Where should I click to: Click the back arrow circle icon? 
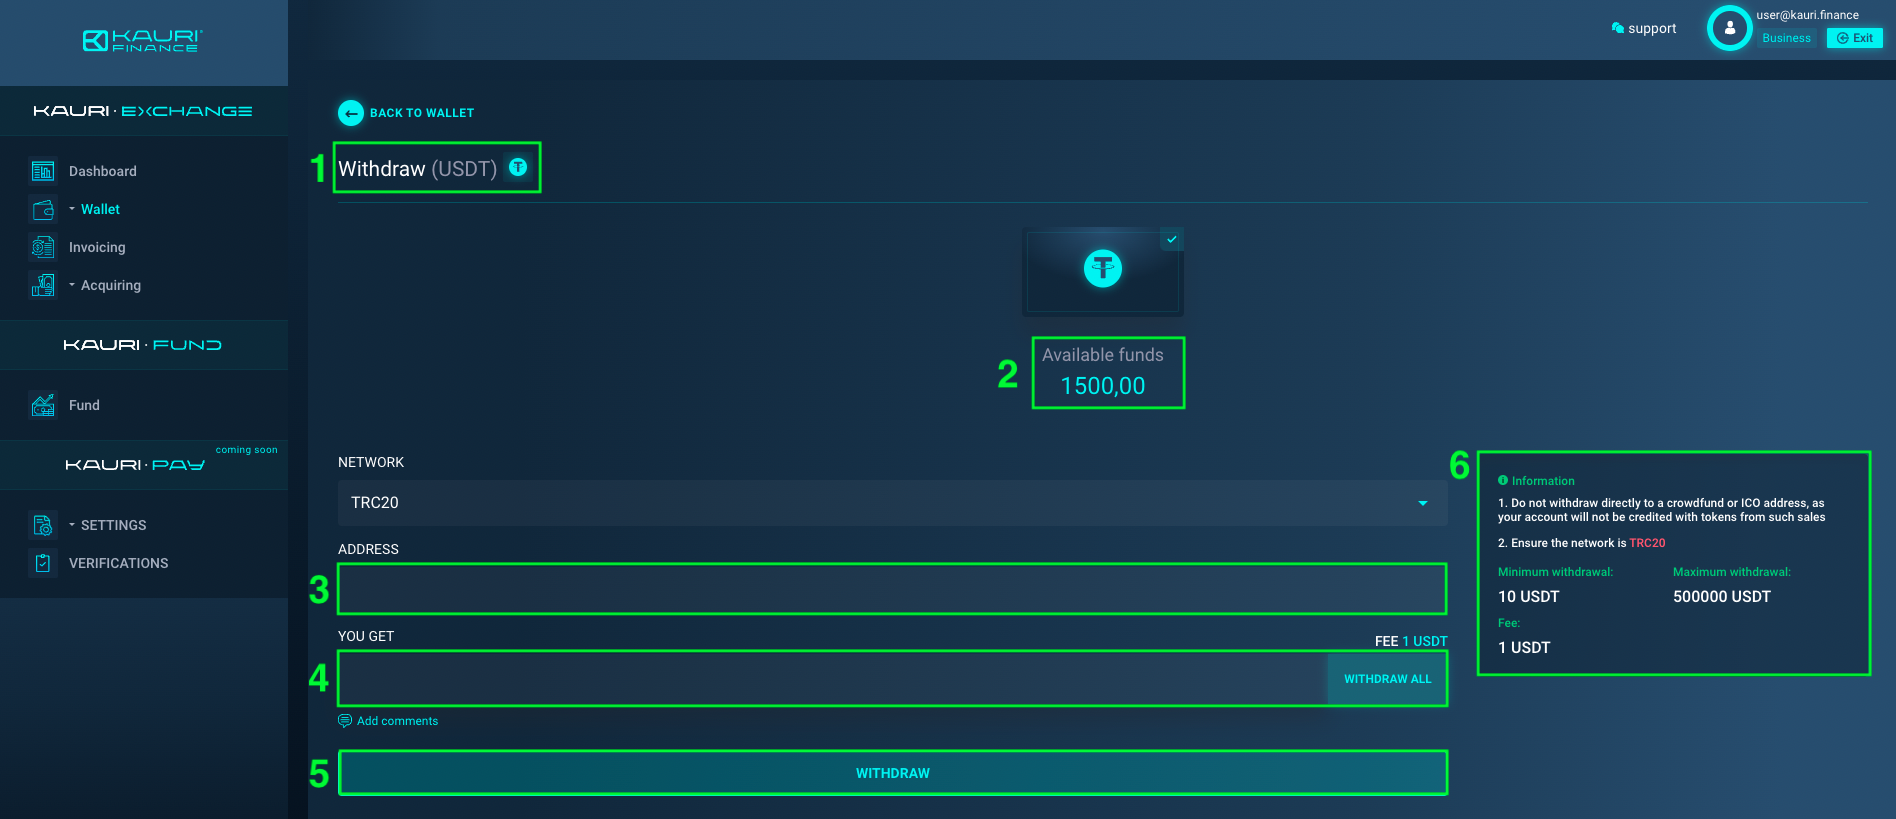(351, 113)
